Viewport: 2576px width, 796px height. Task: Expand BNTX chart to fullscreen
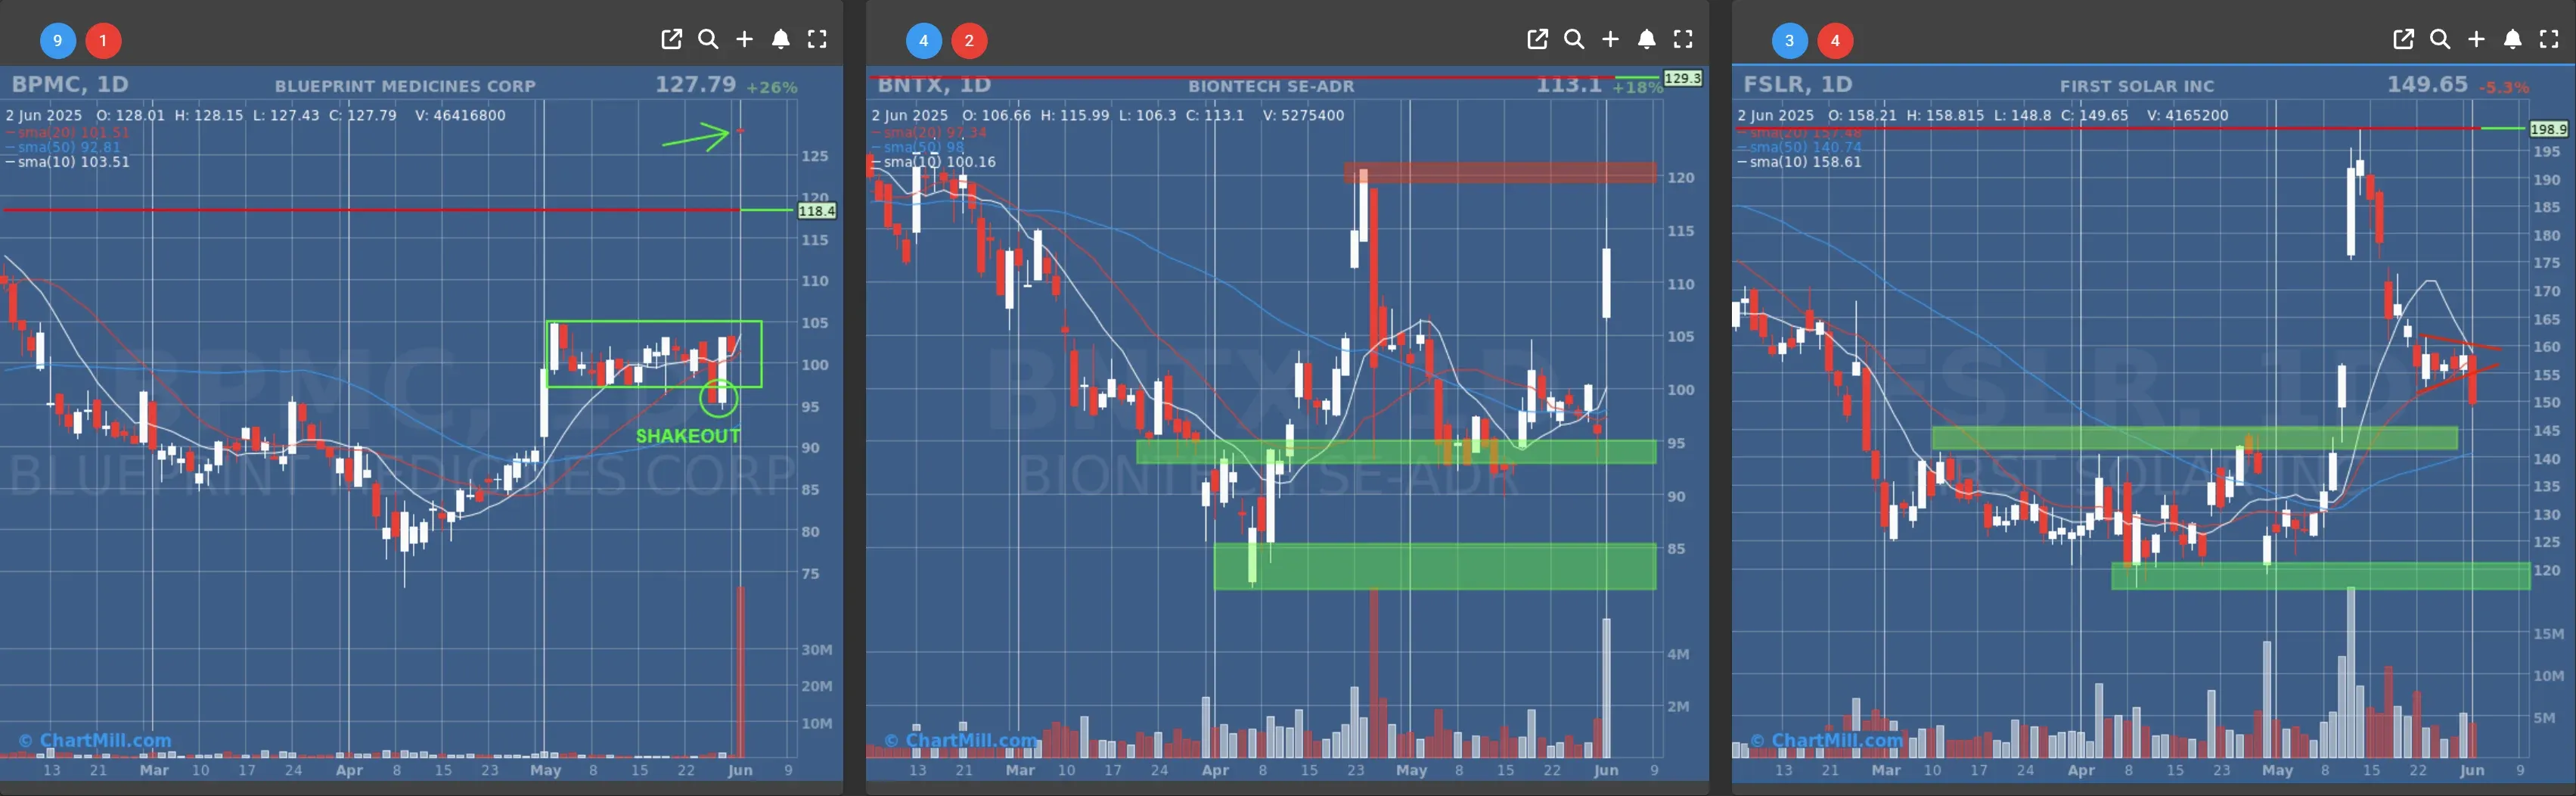1683,39
